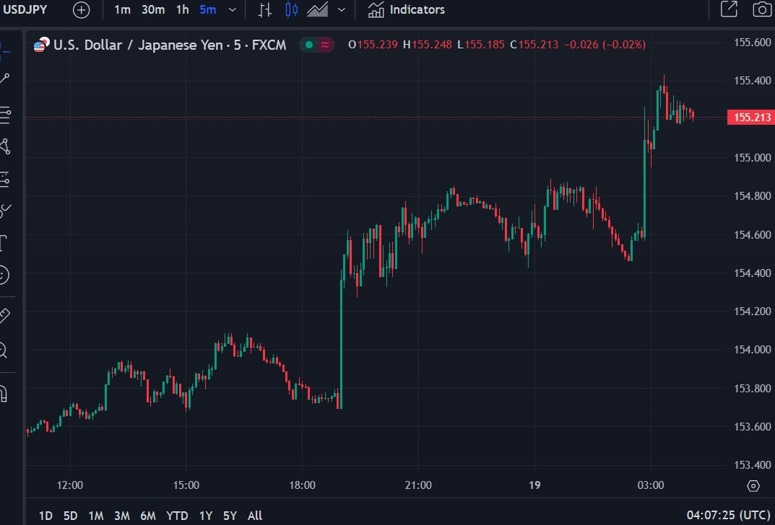This screenshot has height=525, width=775.
Task: Open the fullscreen popout icon
Action: coord(729,9)
